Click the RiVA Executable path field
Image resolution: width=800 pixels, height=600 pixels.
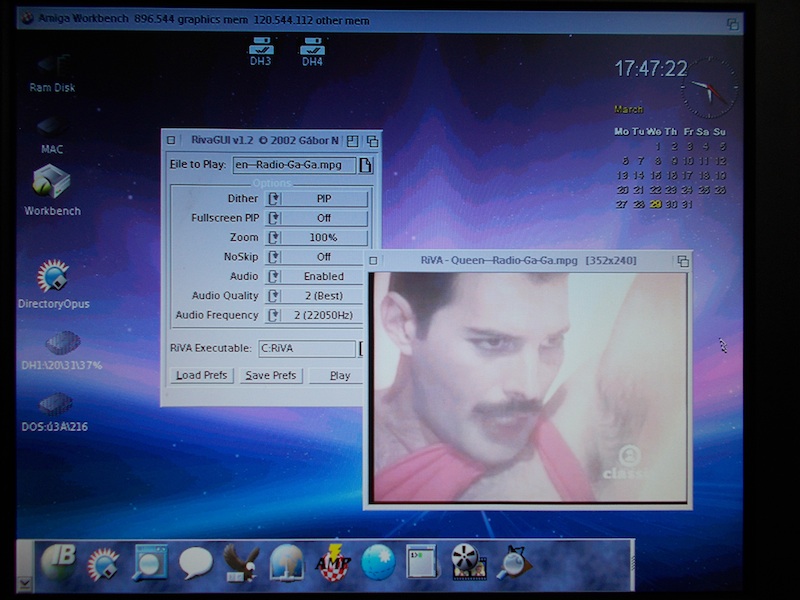click(x=306, y=349)
